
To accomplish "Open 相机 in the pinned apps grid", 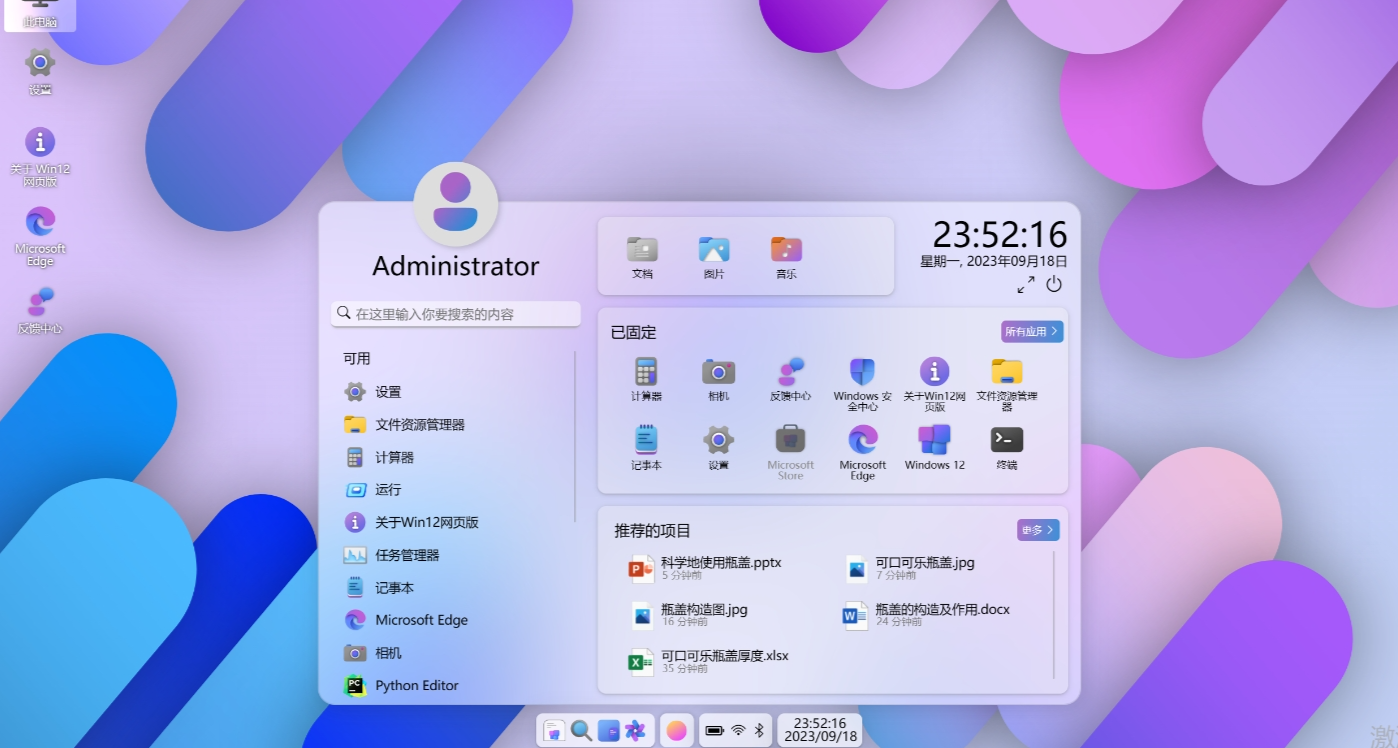I will click(718, 380).
